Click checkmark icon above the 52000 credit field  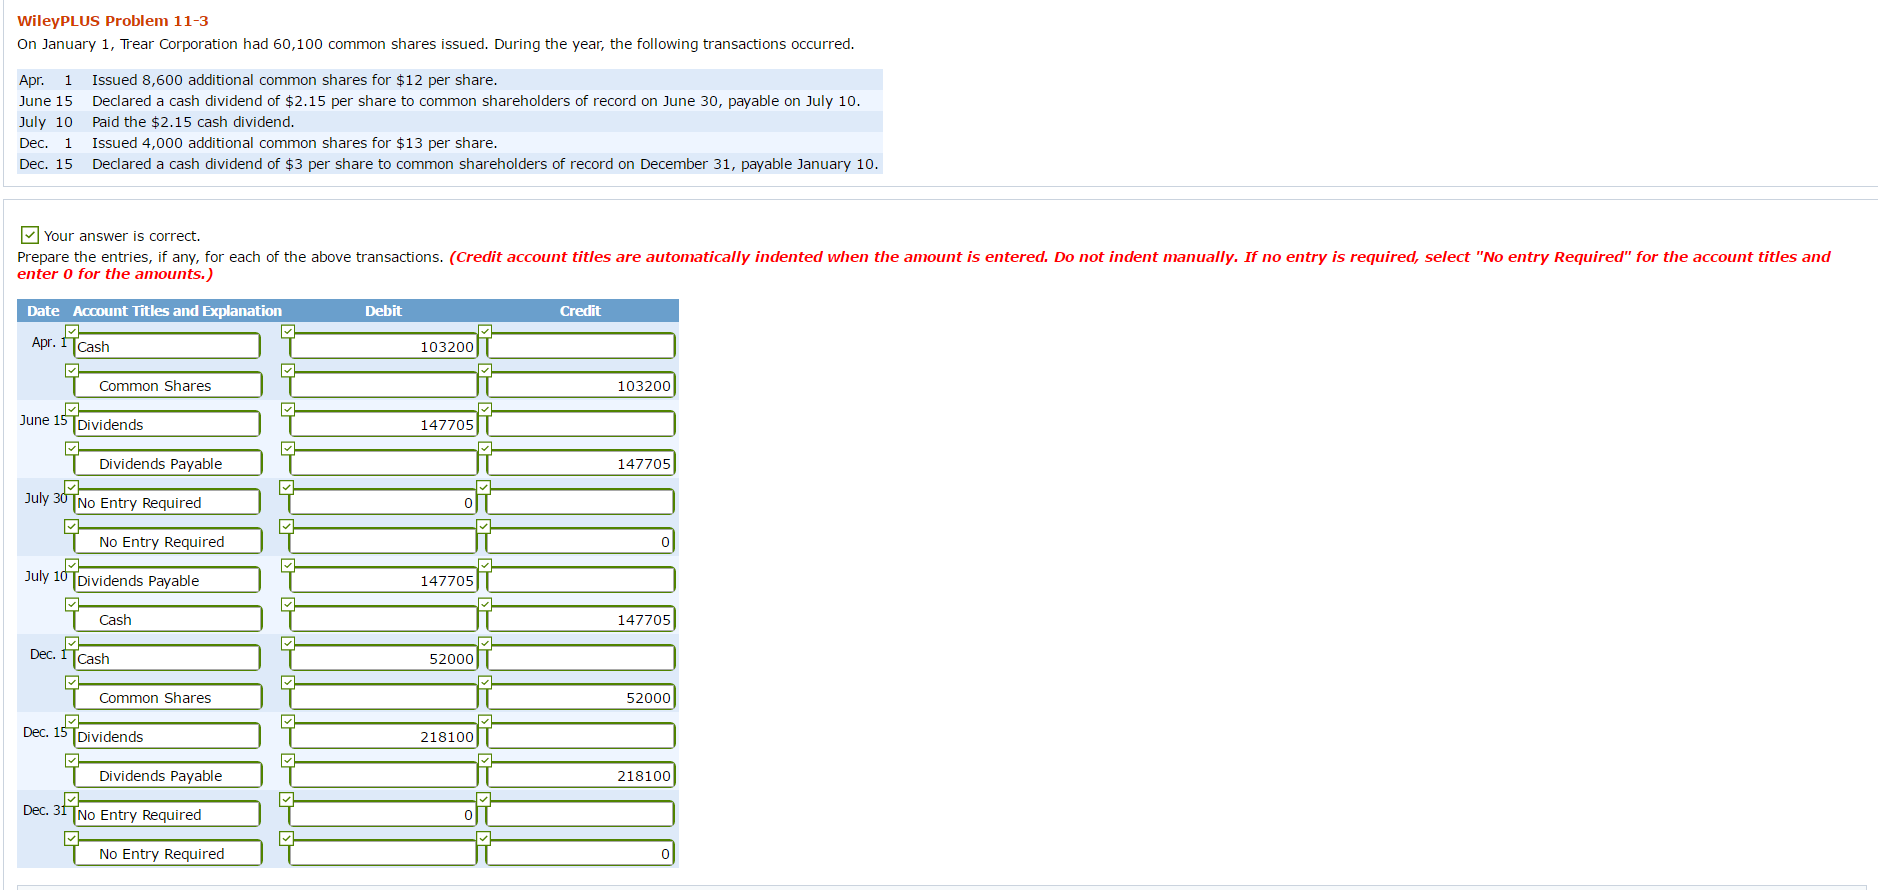[x=485, y=682]
